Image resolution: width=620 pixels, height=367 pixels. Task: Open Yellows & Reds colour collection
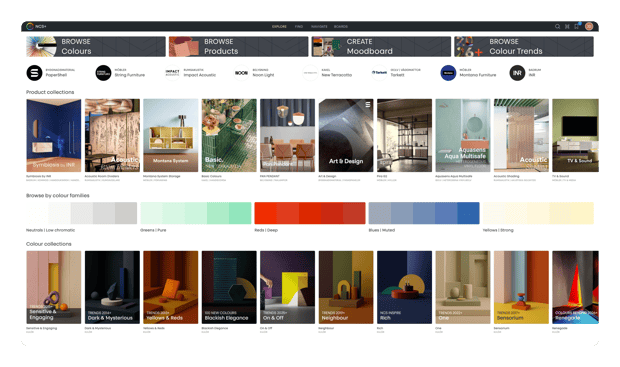[x=171, y=287]
